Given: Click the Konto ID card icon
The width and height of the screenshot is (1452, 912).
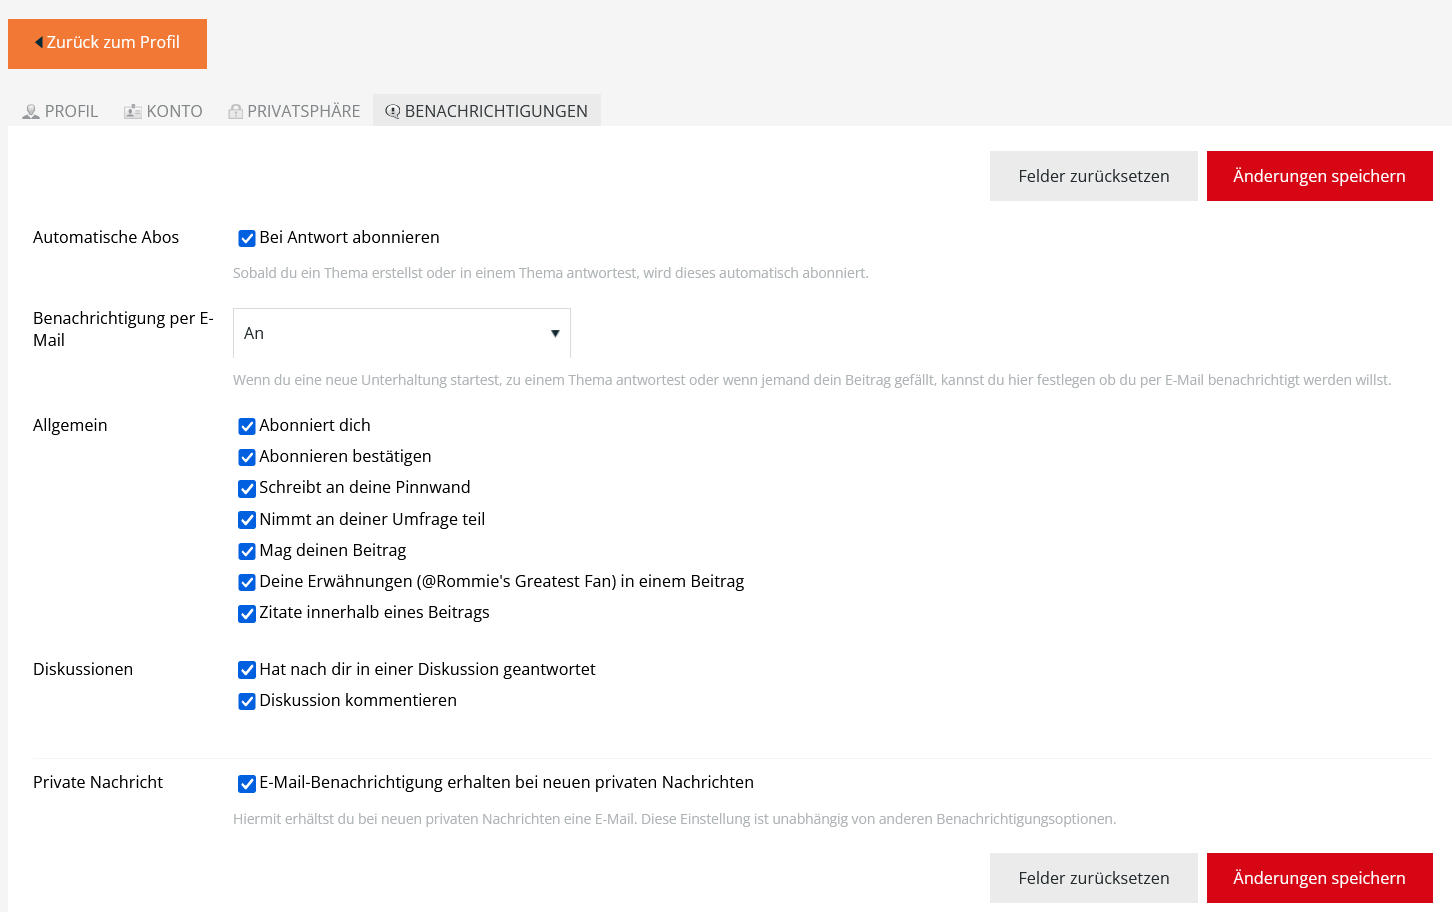Looking at the screenshot, I should [x=132, y=112].
